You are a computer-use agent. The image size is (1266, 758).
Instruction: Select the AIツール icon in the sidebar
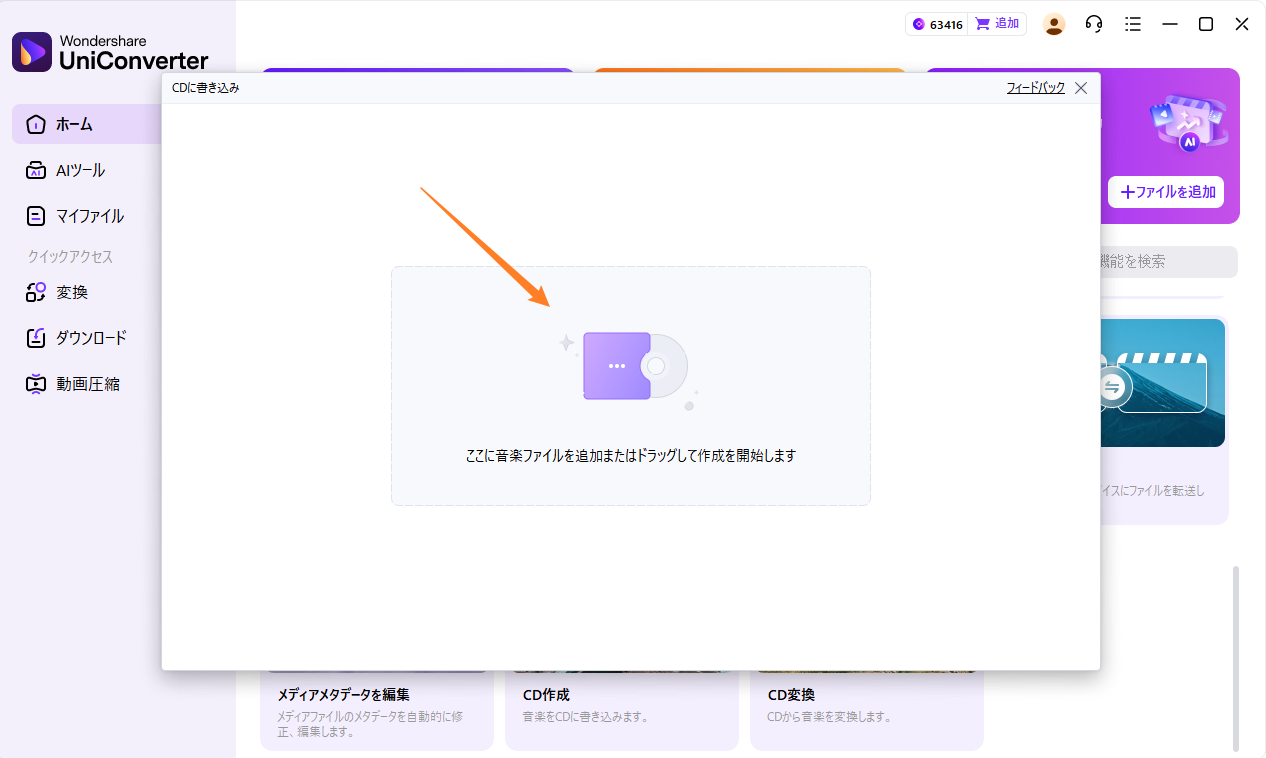(34, 170)
